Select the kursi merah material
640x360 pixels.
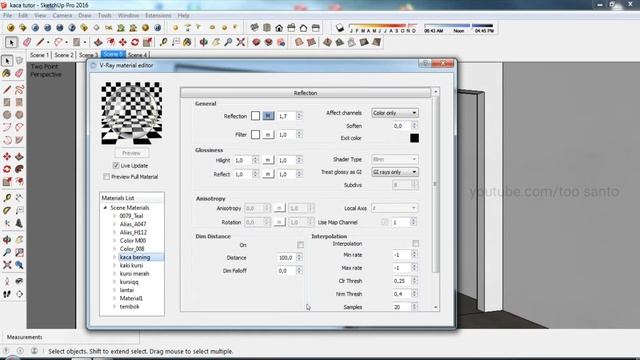point(134,273)
